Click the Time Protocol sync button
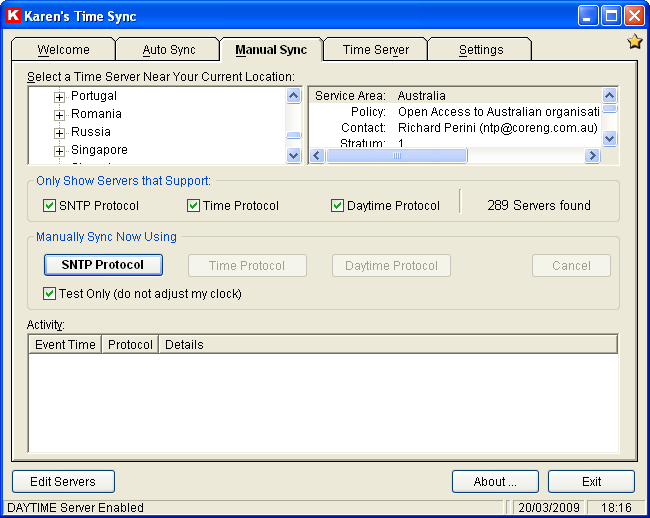 tap(247, 265)
